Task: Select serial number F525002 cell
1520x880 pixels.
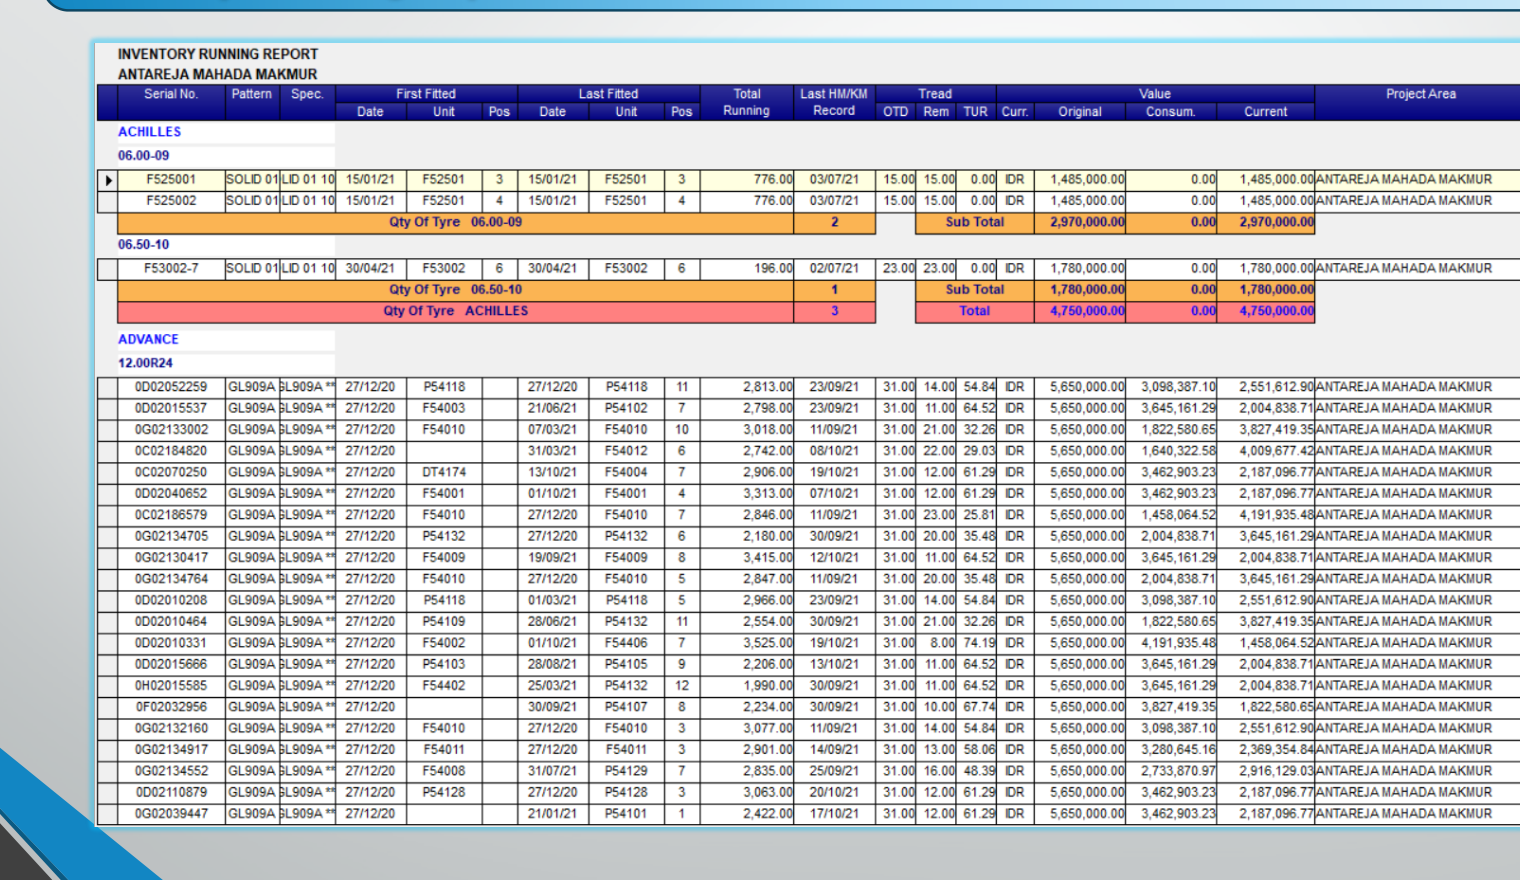Action: click(x=171, y=201)
